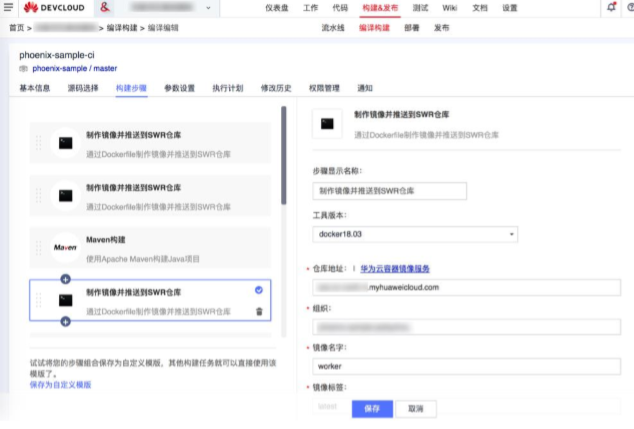Click the phoenix-sample-ci task title
The height and width of the screenshot is (429, 634).
pos(57,55)
